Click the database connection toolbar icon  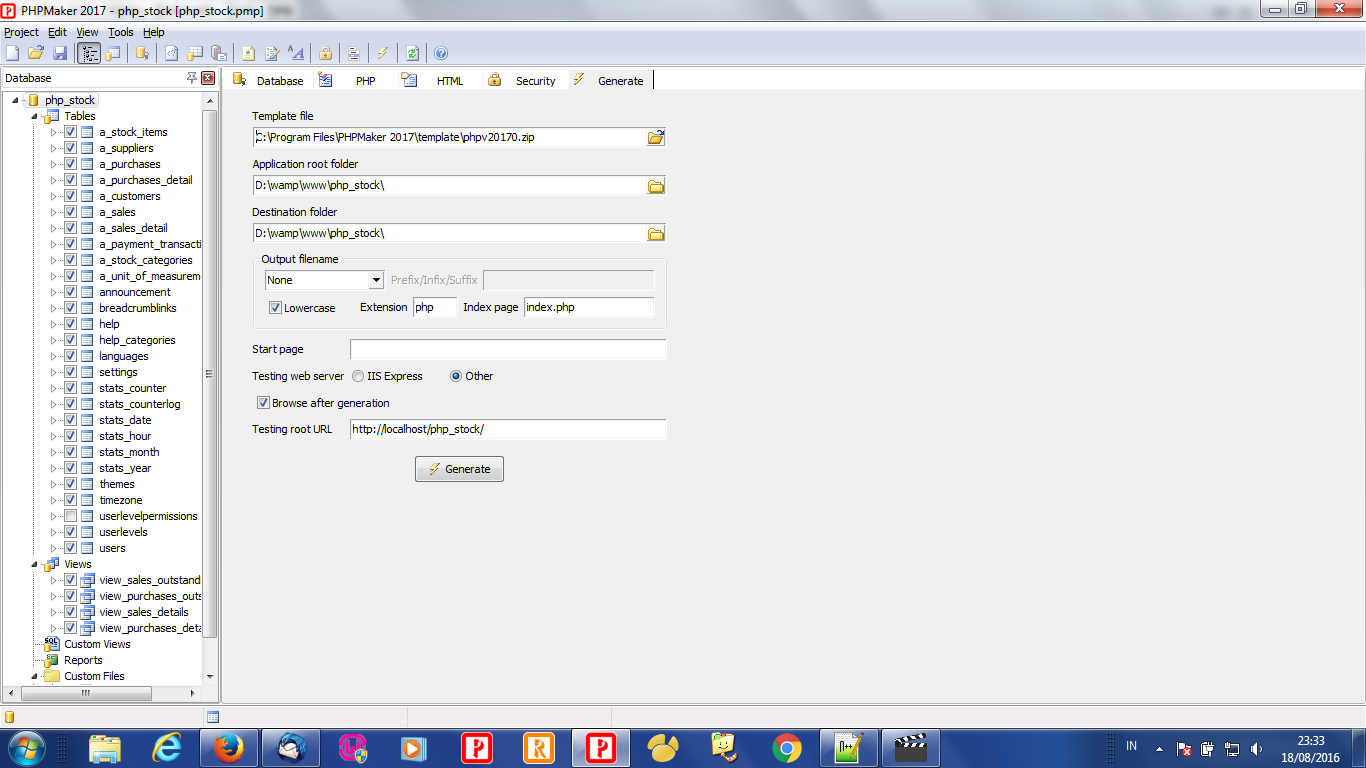[142, 53]
